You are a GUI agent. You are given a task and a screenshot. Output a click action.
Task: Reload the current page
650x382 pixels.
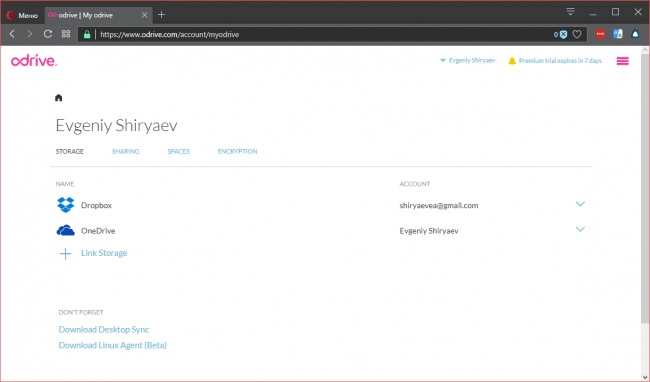coord(48,34)
